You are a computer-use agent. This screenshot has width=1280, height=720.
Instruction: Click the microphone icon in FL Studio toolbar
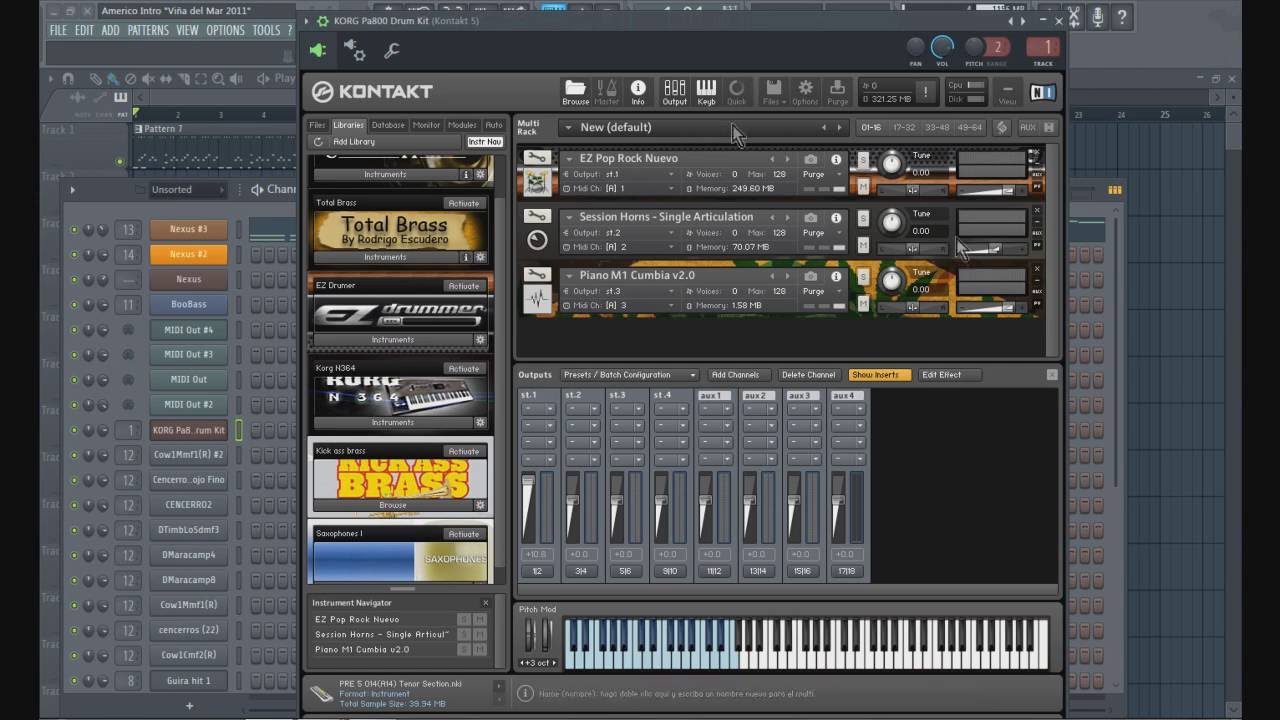click(x=1097, y=17)
